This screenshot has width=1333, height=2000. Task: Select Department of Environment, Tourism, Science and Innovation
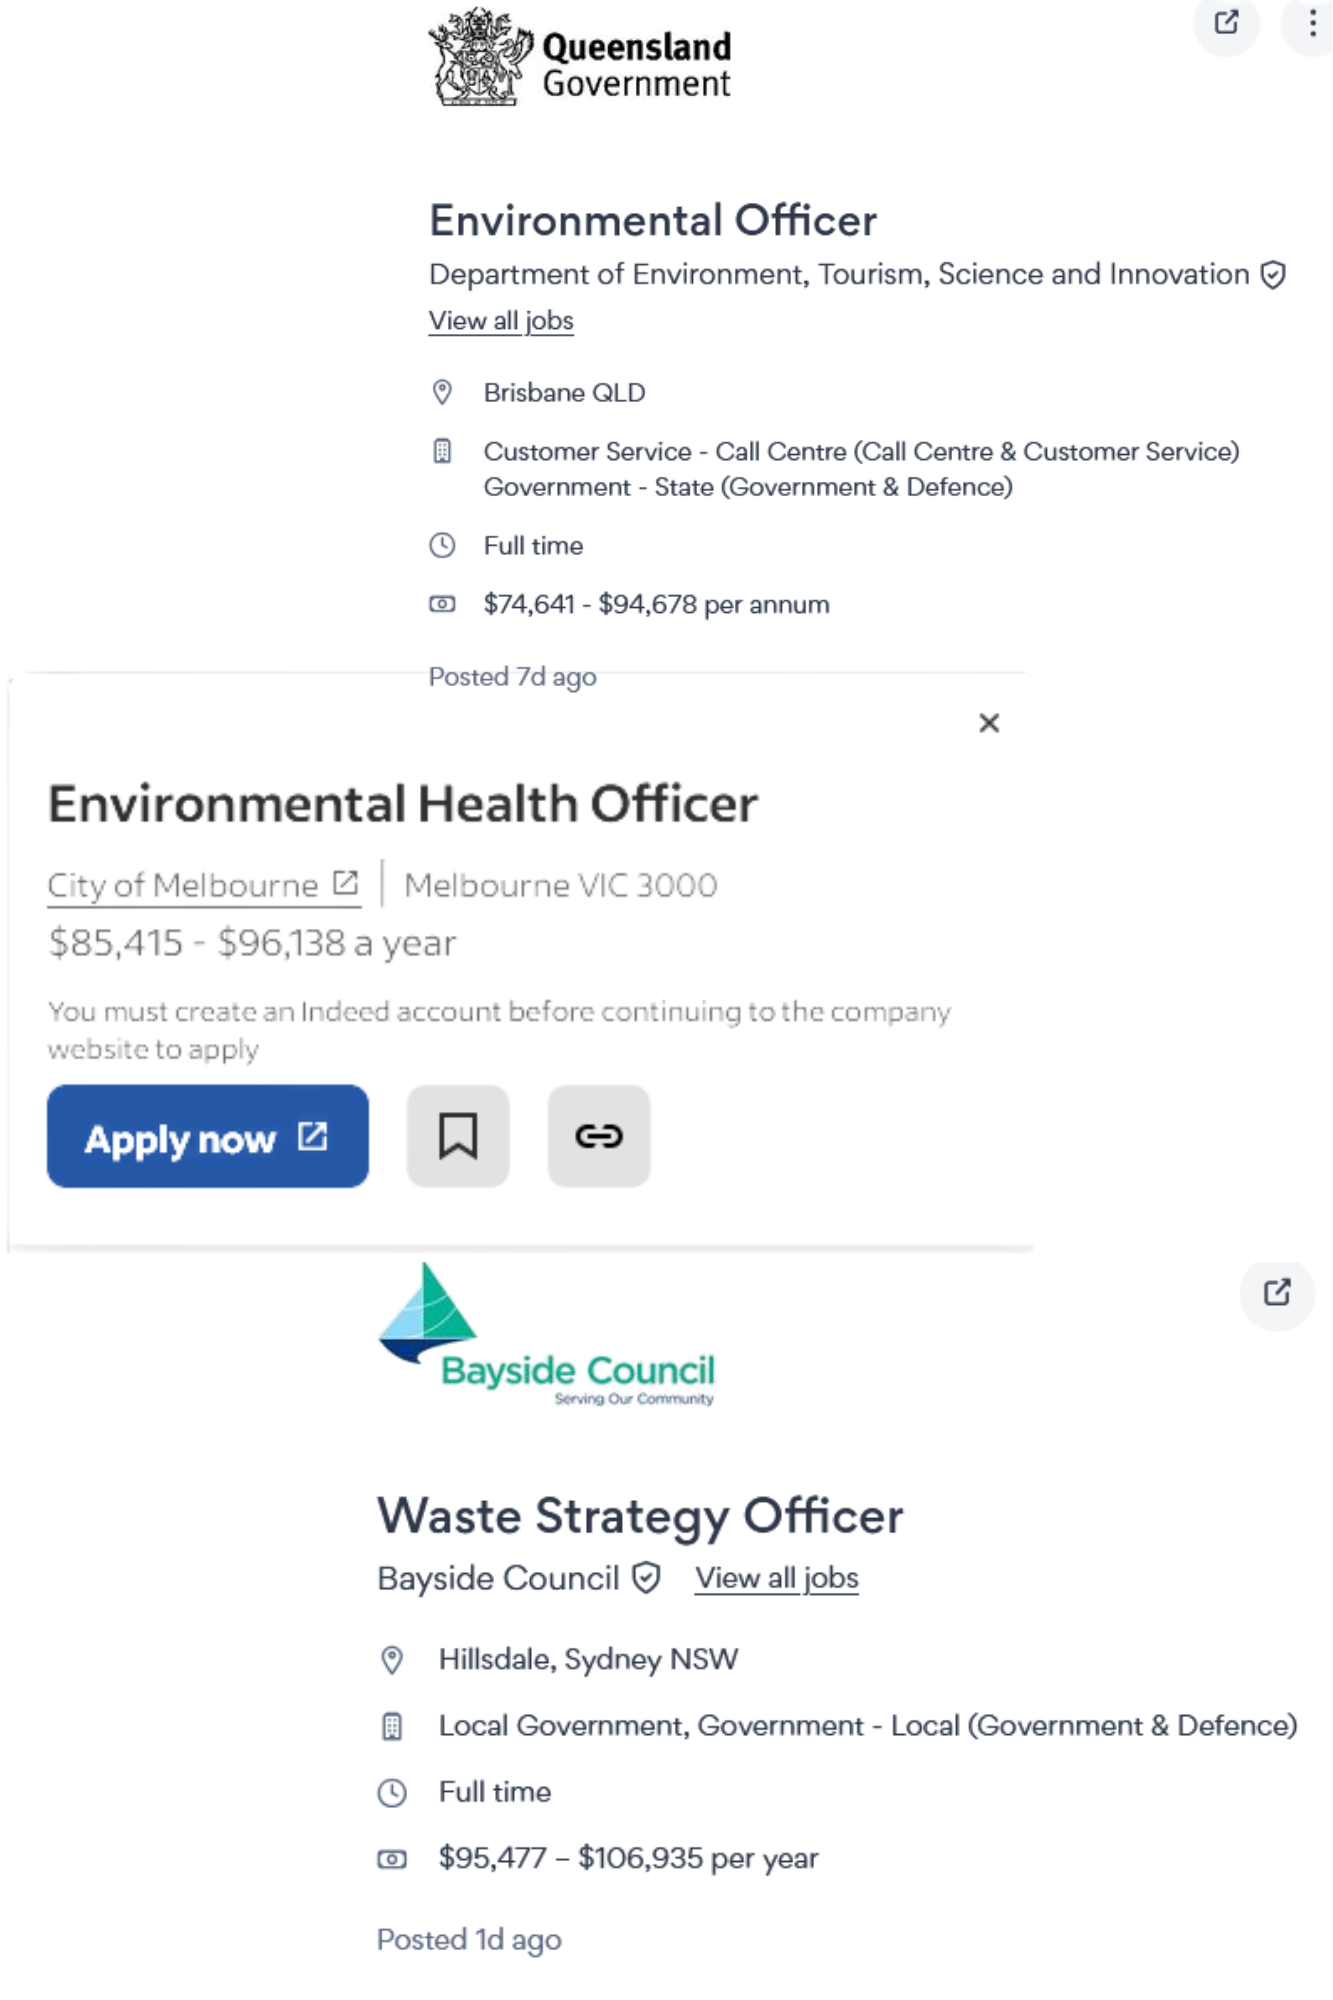tap(839, 274)
